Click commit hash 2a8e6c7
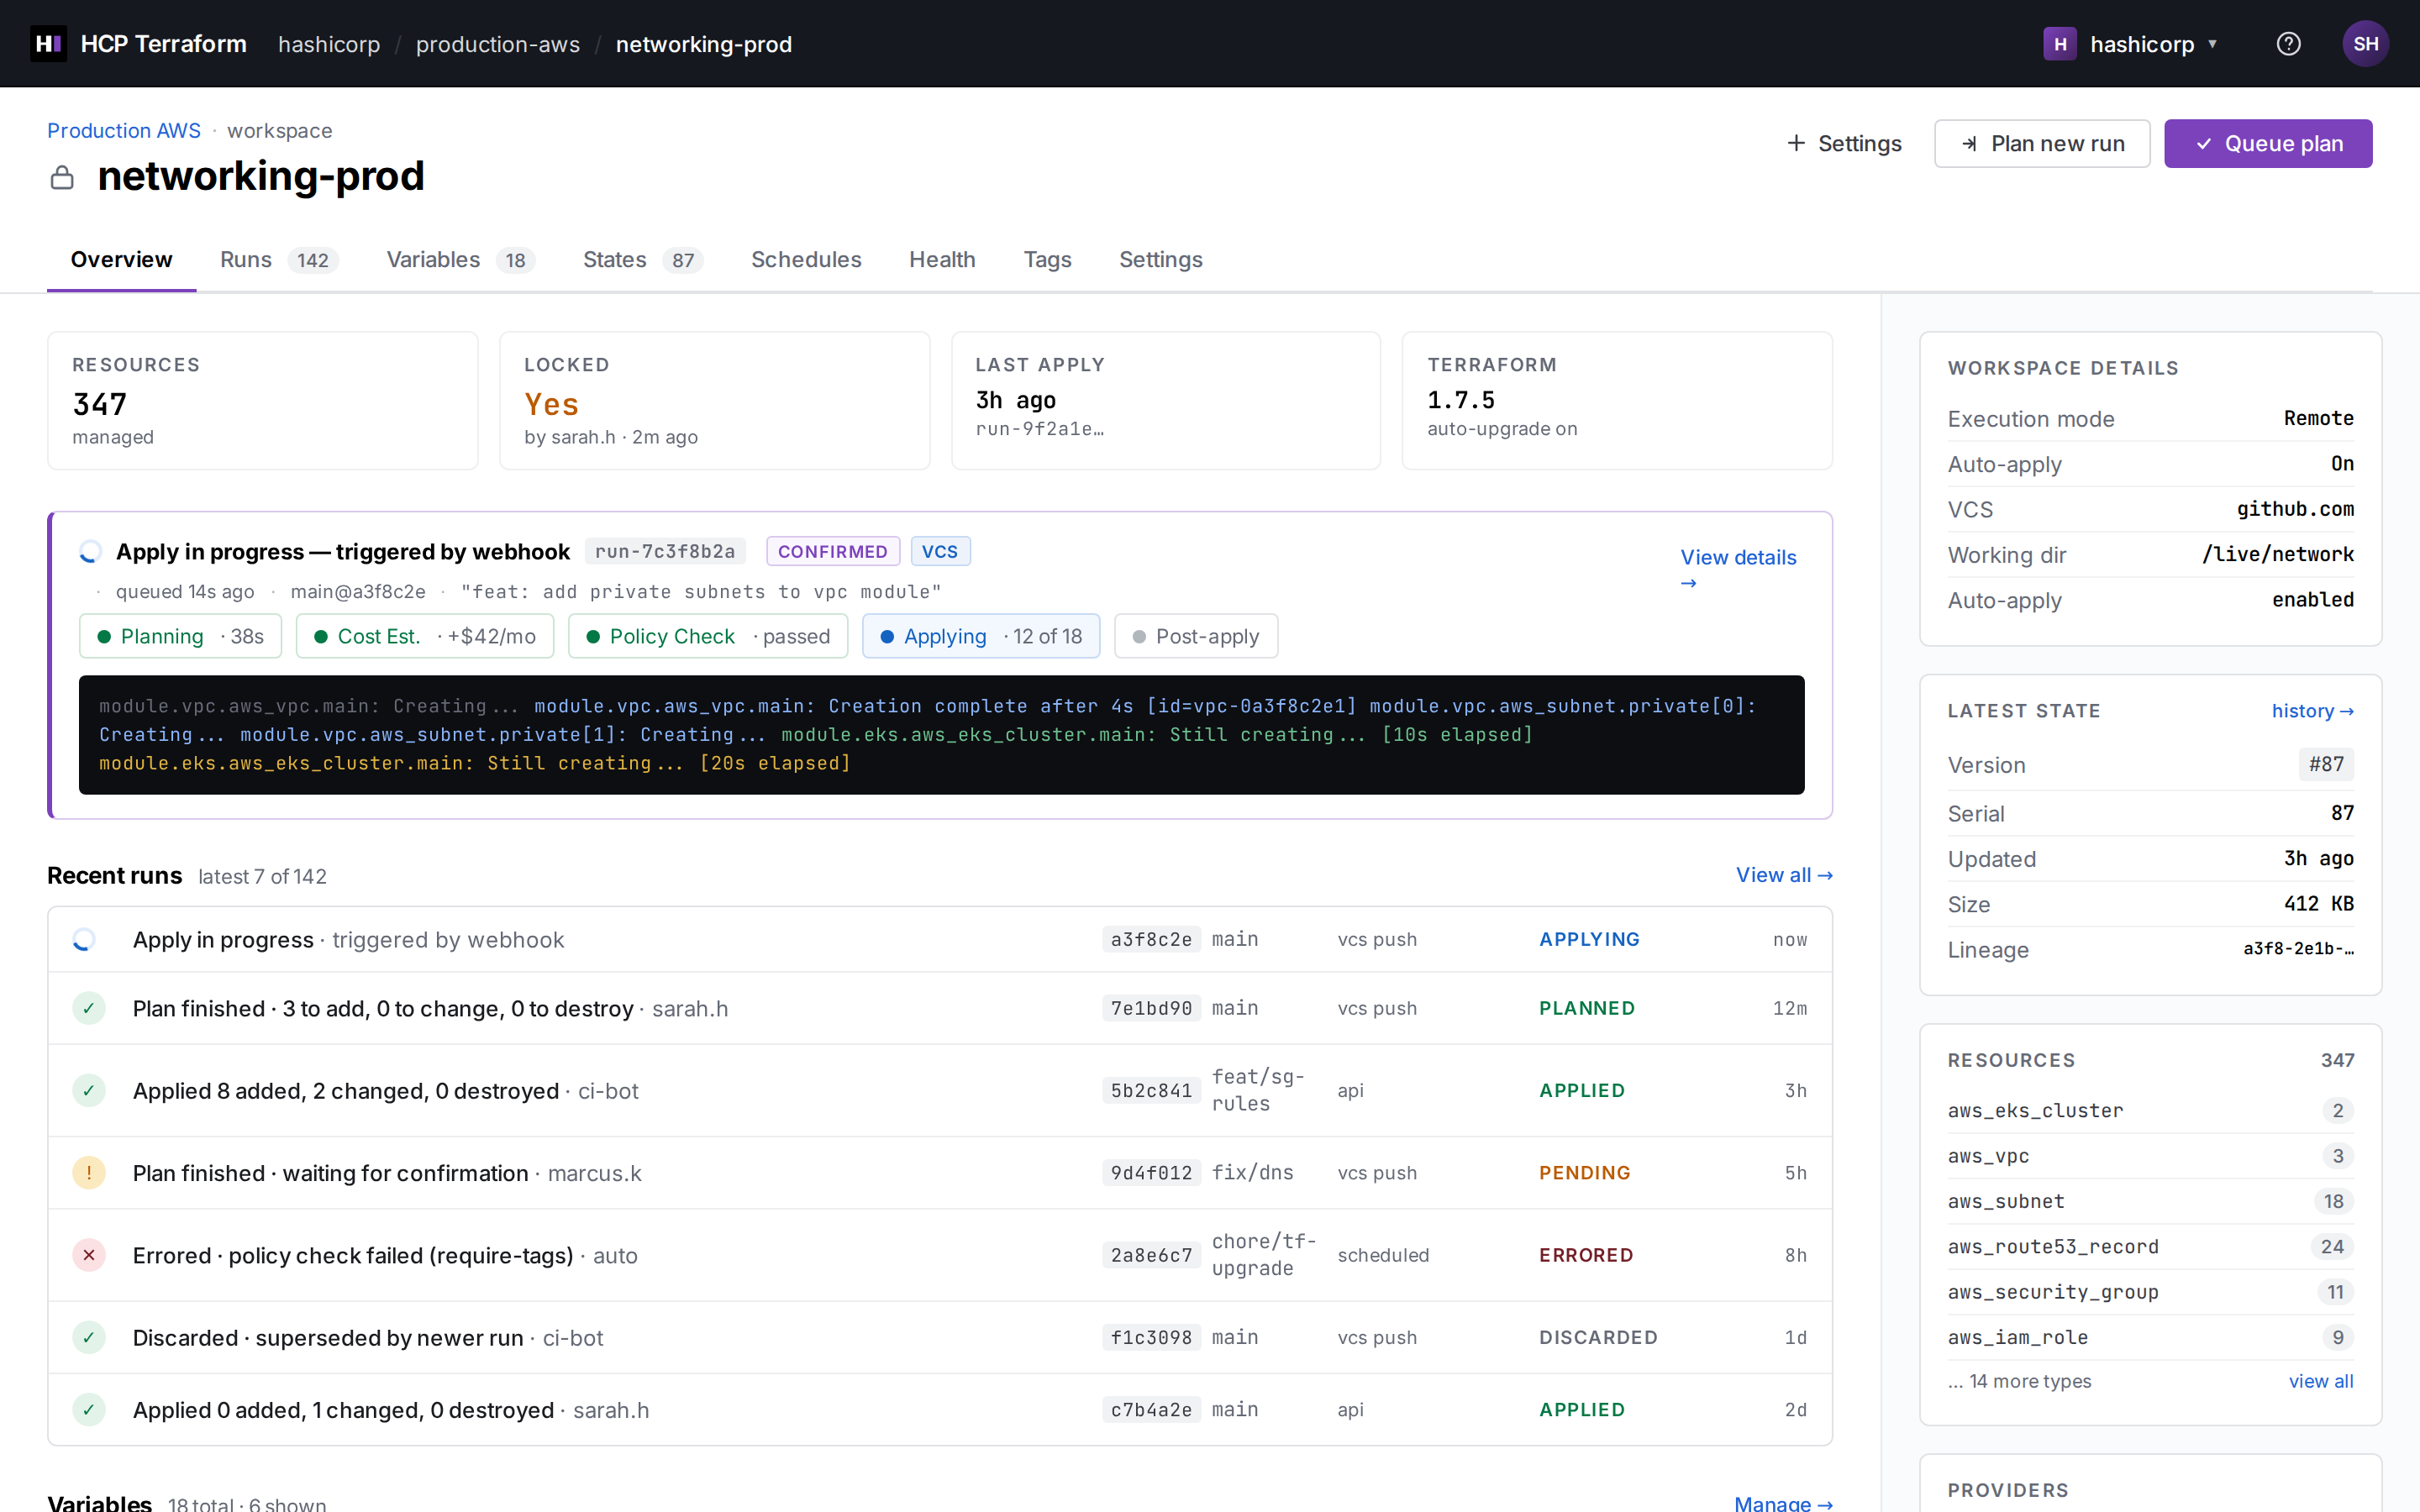Viewport: 2420px width, 1512px height. tap(1151, 1255)
